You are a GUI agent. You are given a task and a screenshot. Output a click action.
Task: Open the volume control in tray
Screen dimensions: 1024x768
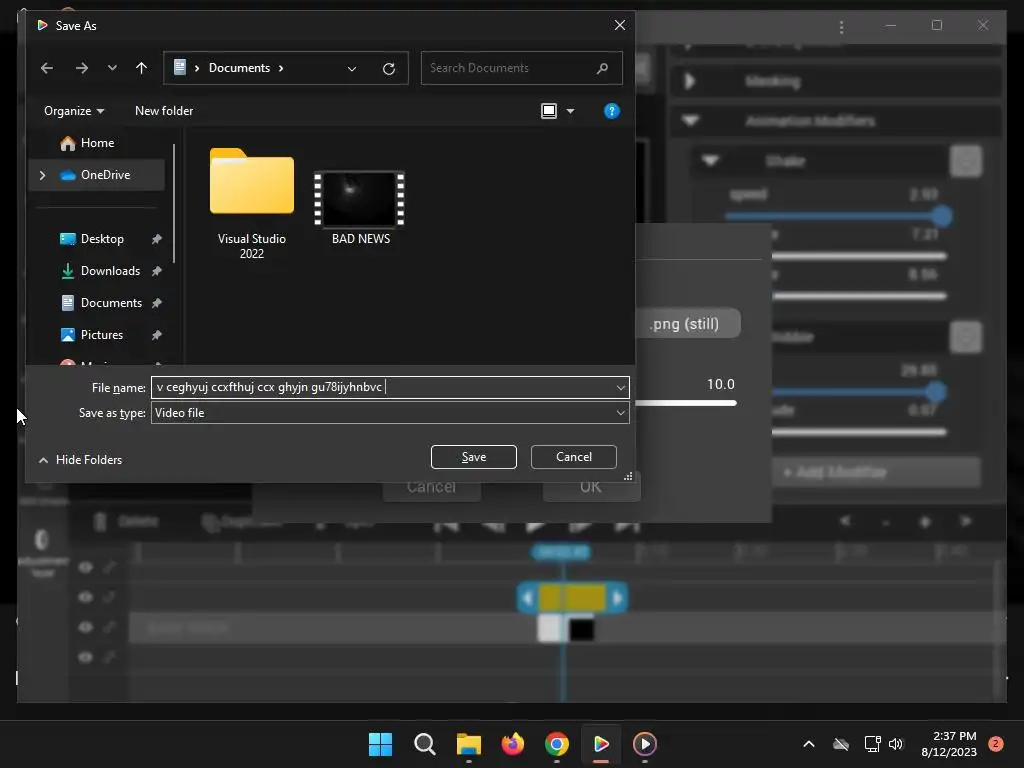[x=896, y=744]
